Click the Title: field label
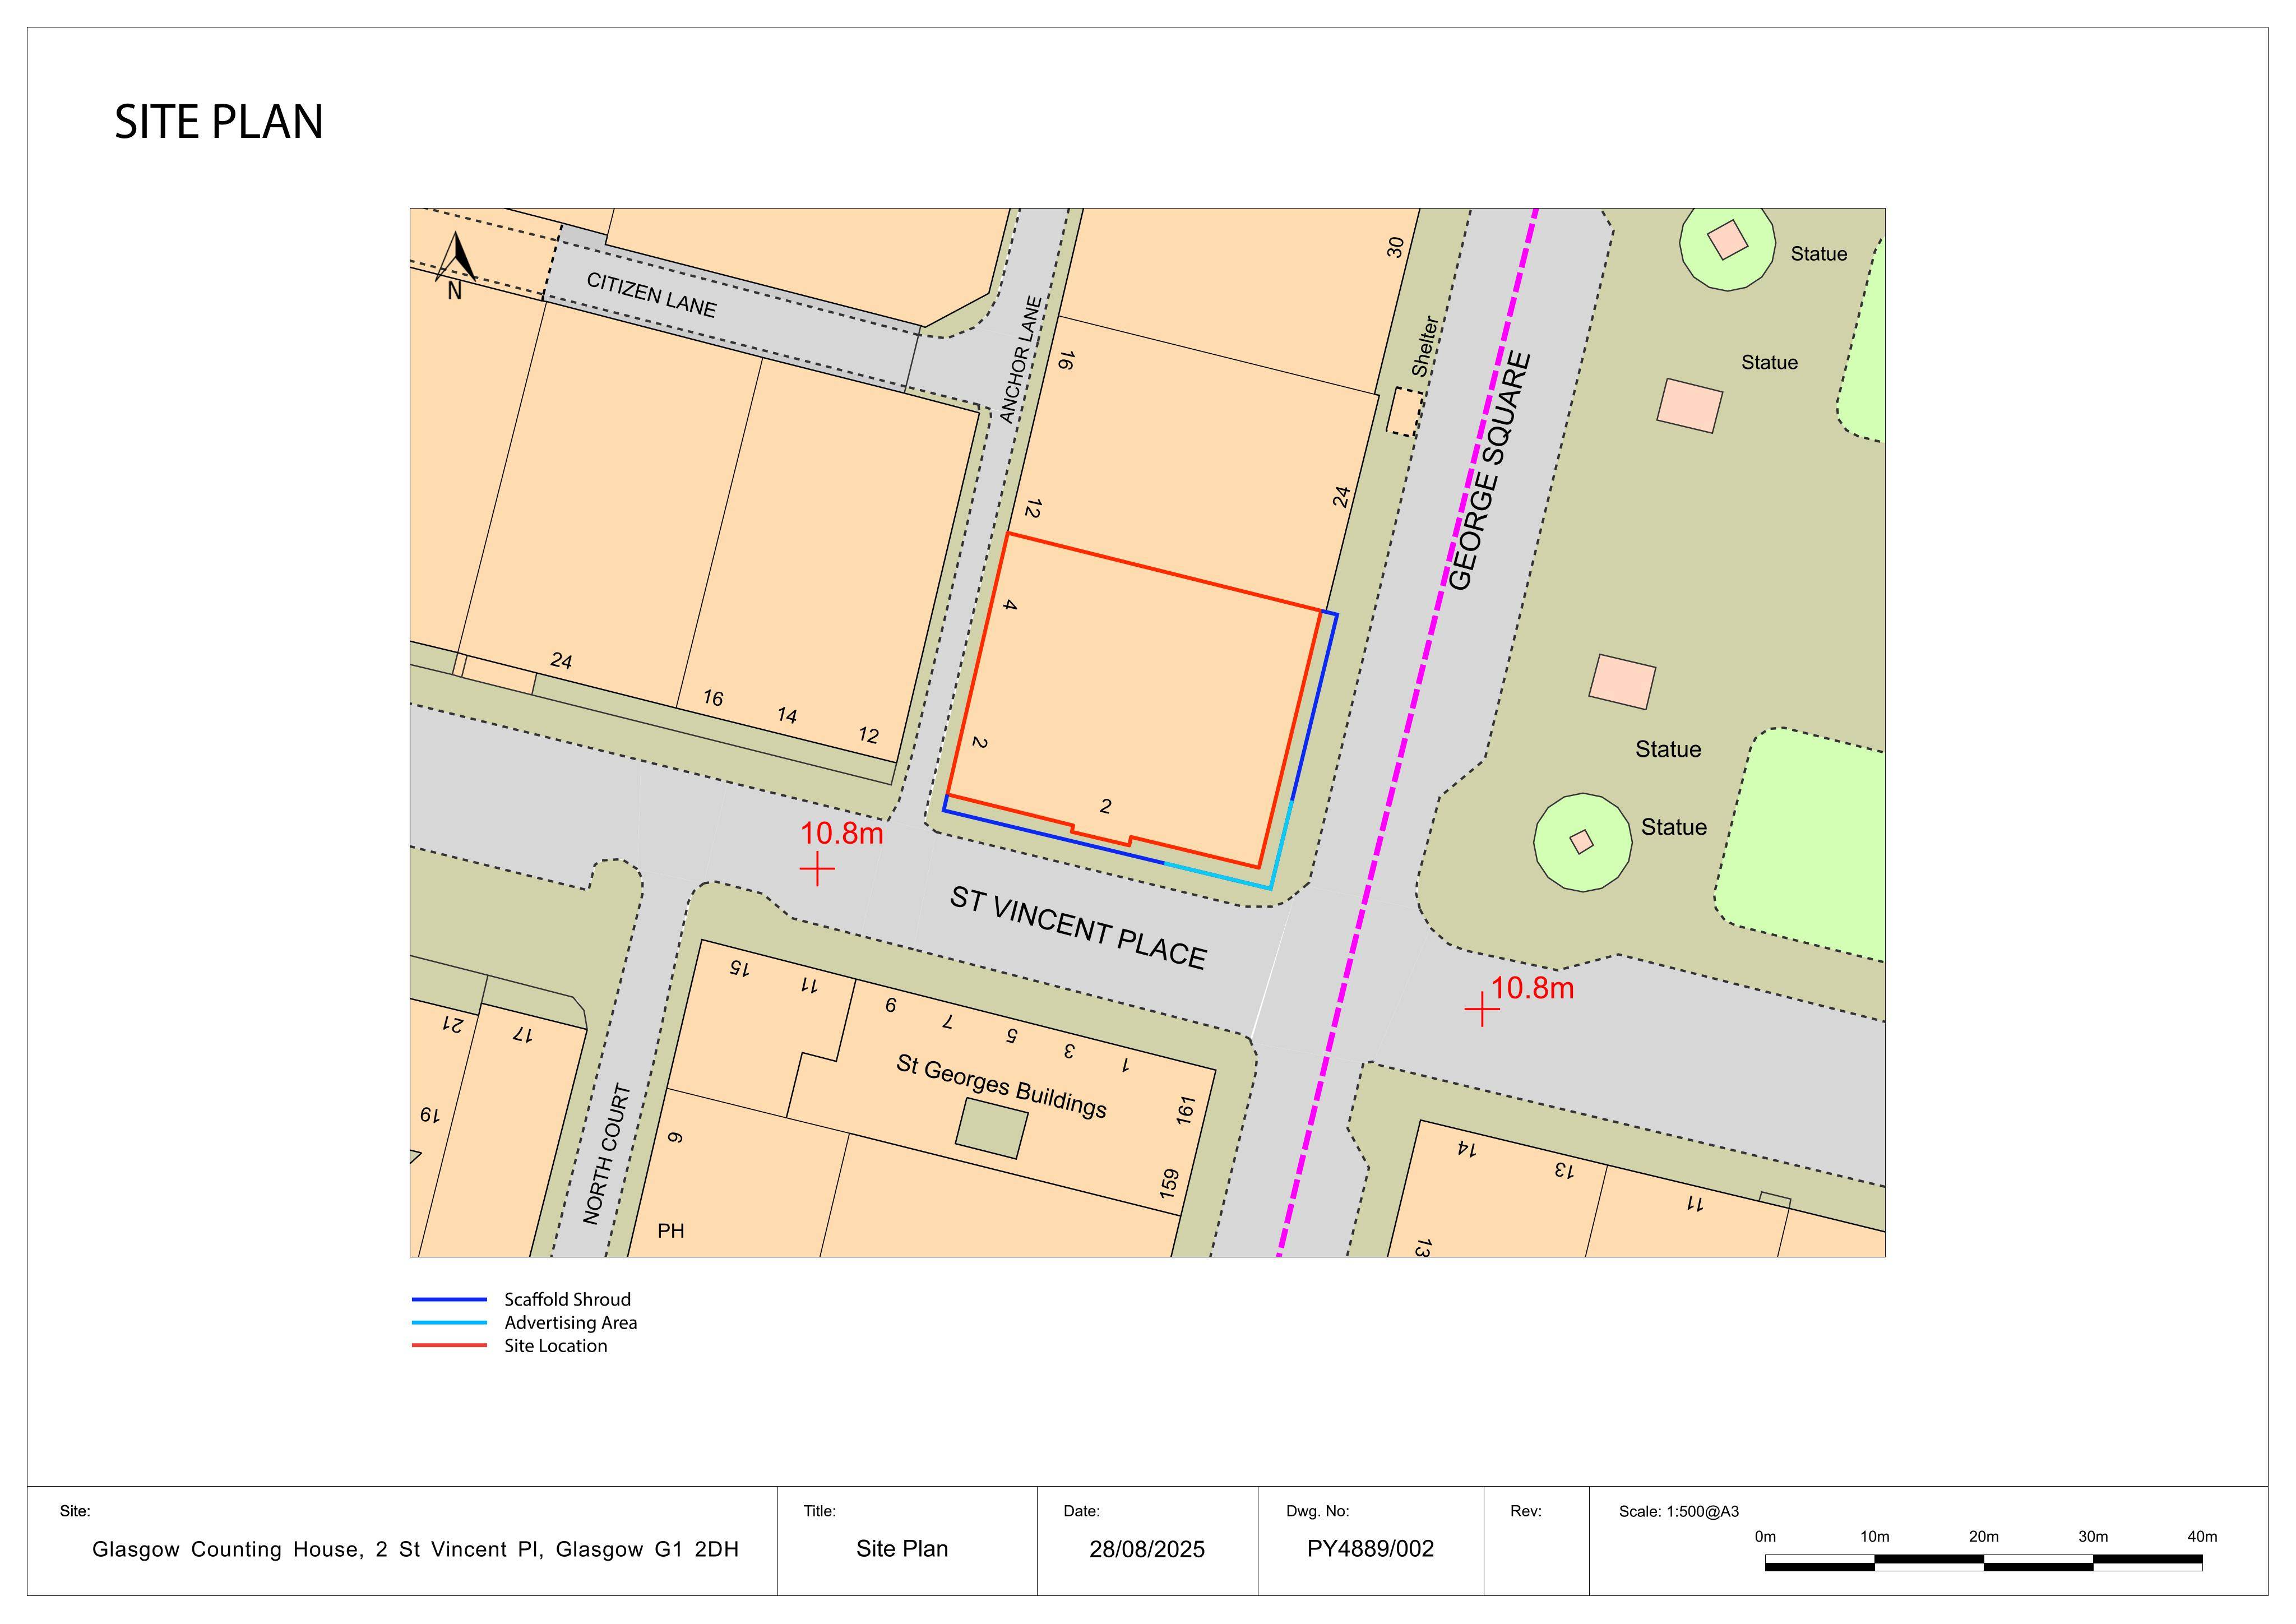The height and width of the screenshot is (1624, 2296). coord(819,1512)
